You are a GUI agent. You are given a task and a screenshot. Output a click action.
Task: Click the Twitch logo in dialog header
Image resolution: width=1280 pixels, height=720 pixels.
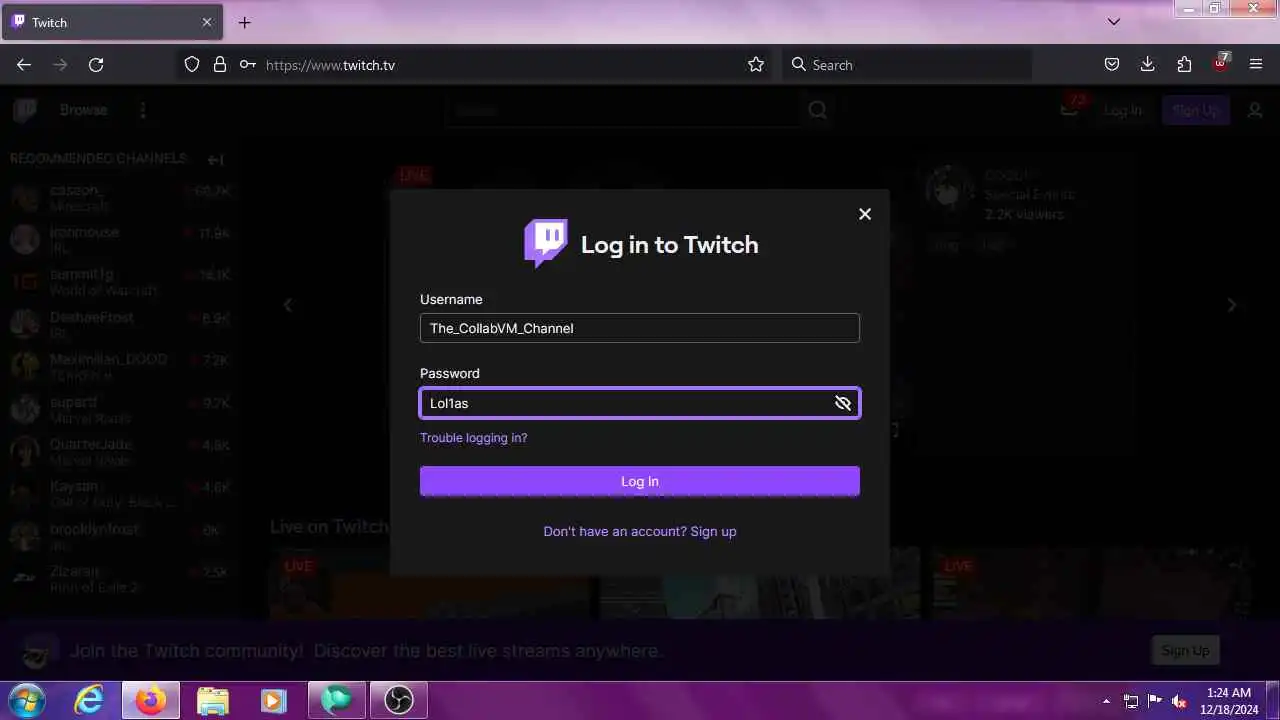[546, 244]
